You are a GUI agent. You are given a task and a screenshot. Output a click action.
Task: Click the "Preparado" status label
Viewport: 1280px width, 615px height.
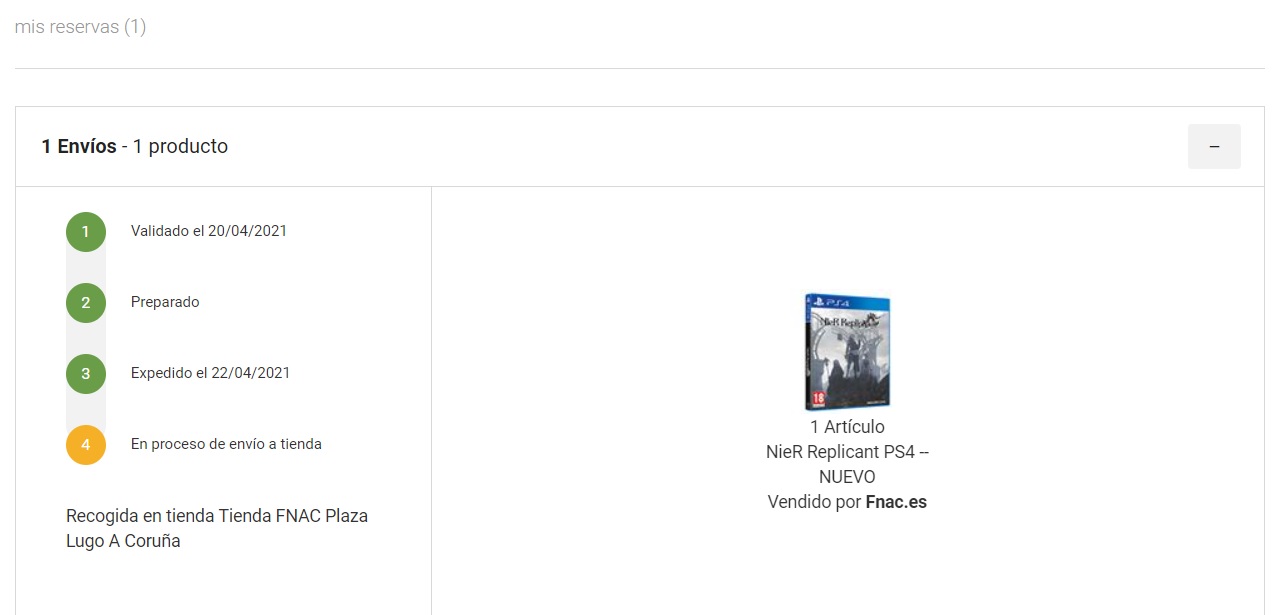point(165,302)
